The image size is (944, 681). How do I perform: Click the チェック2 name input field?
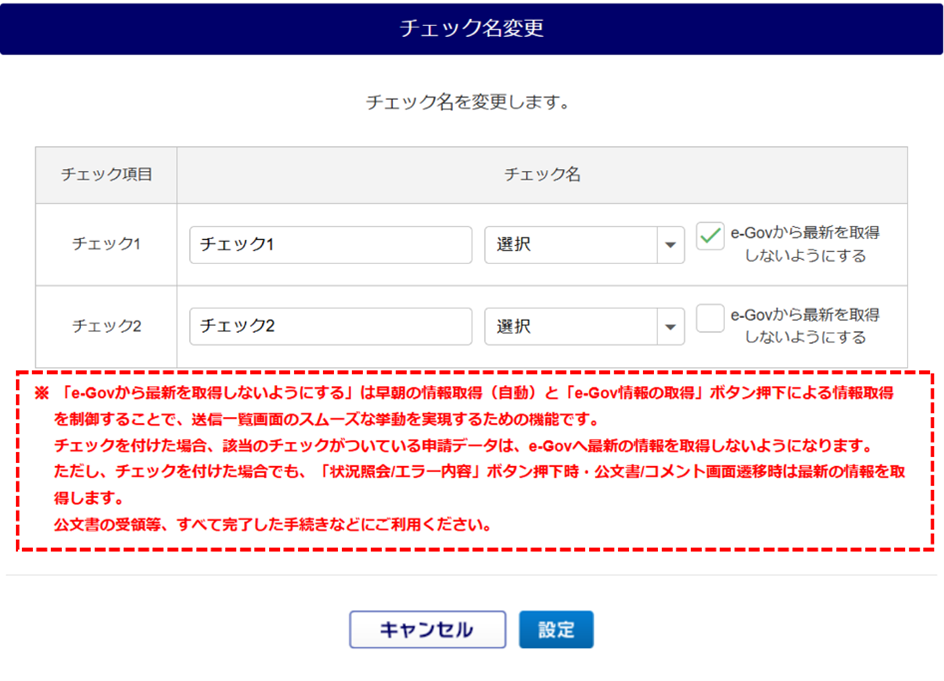pos(331,327)
